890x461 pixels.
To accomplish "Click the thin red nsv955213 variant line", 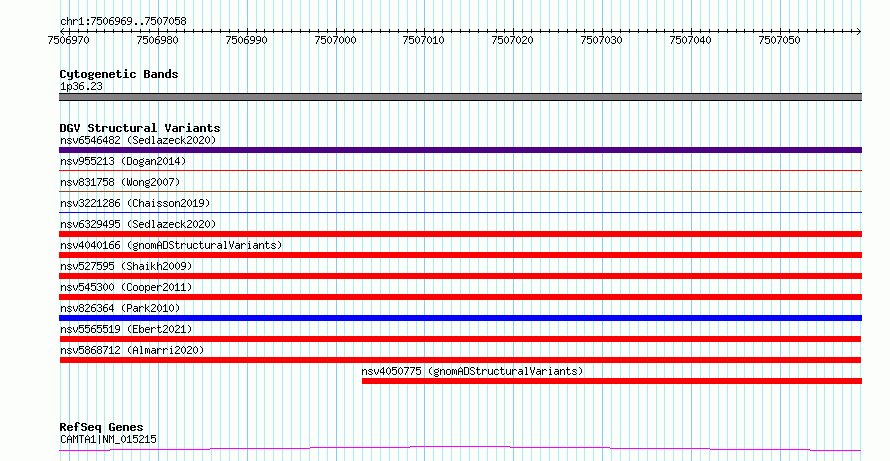I will click(x=460, y=170).
